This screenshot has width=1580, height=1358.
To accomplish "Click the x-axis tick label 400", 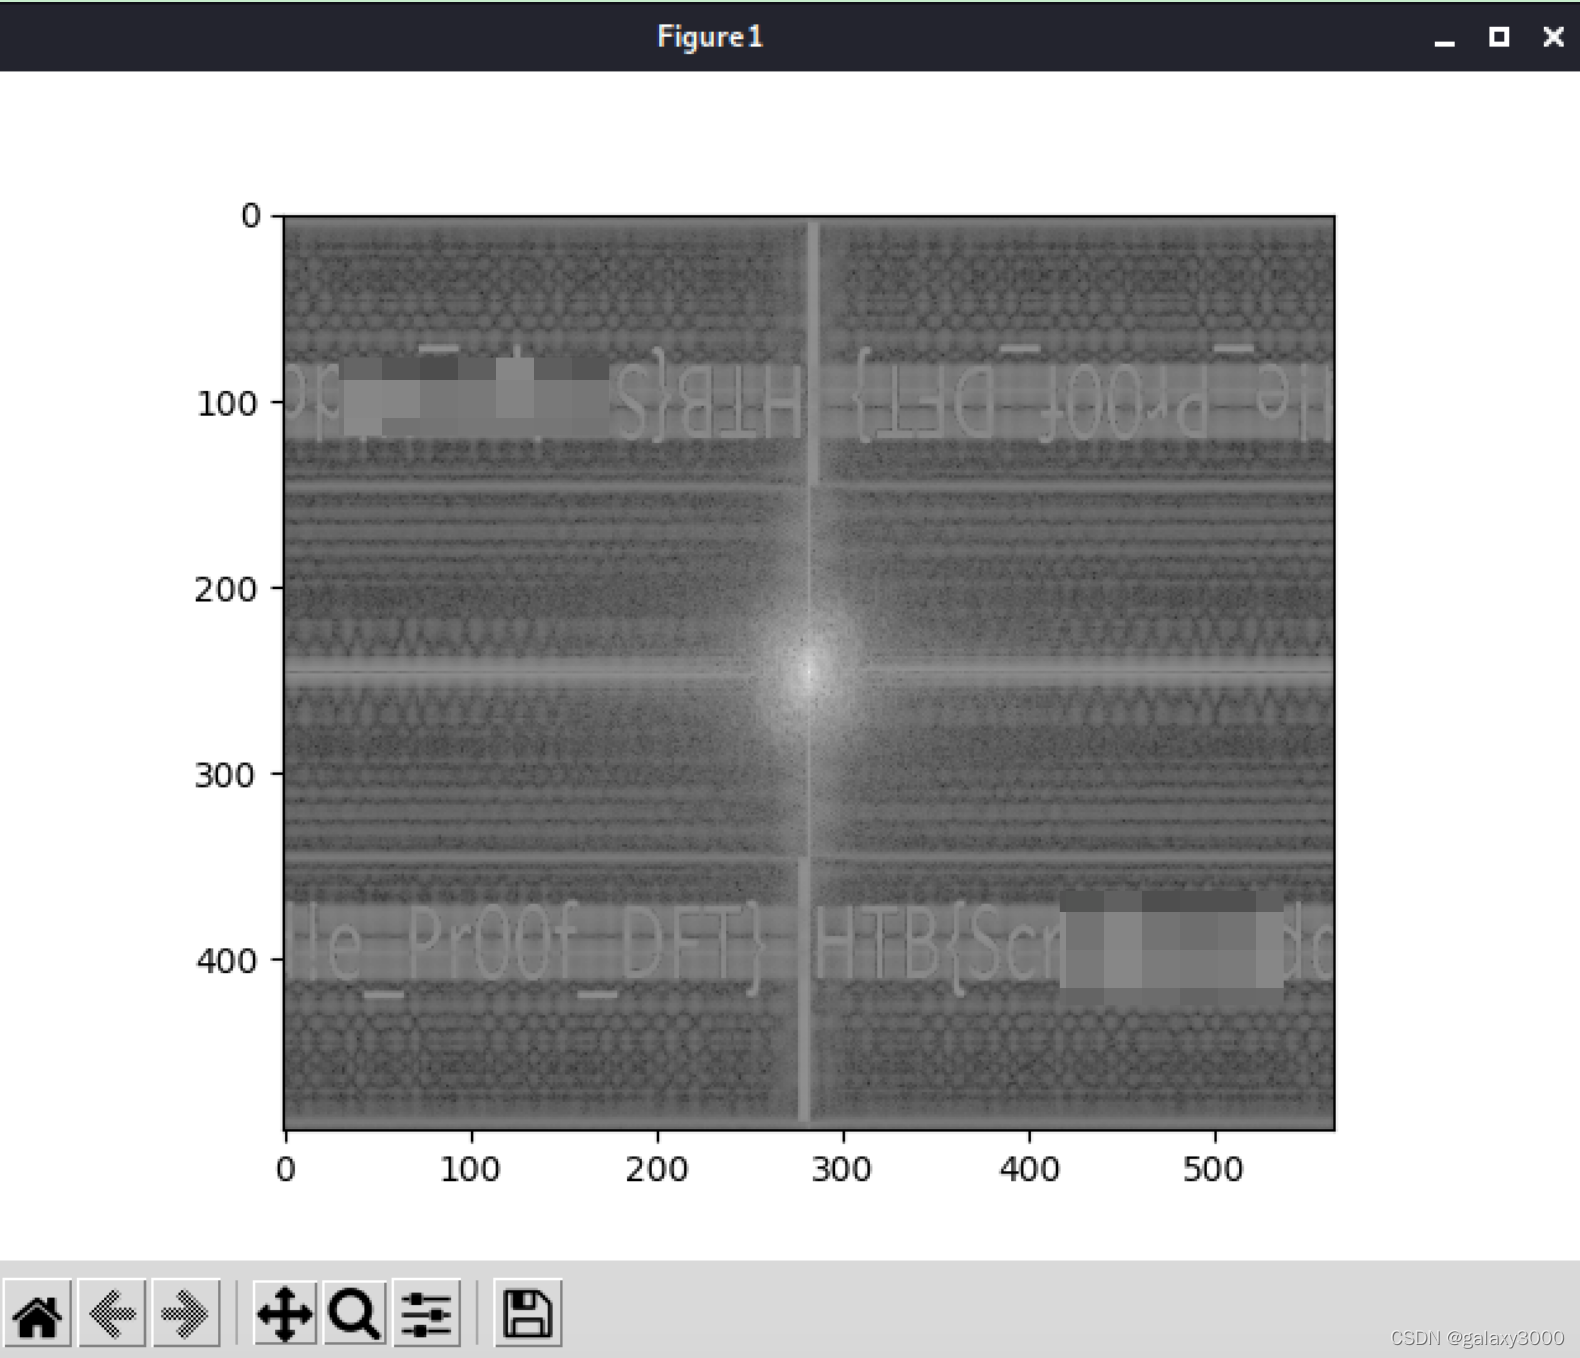I will 1029,1169.
